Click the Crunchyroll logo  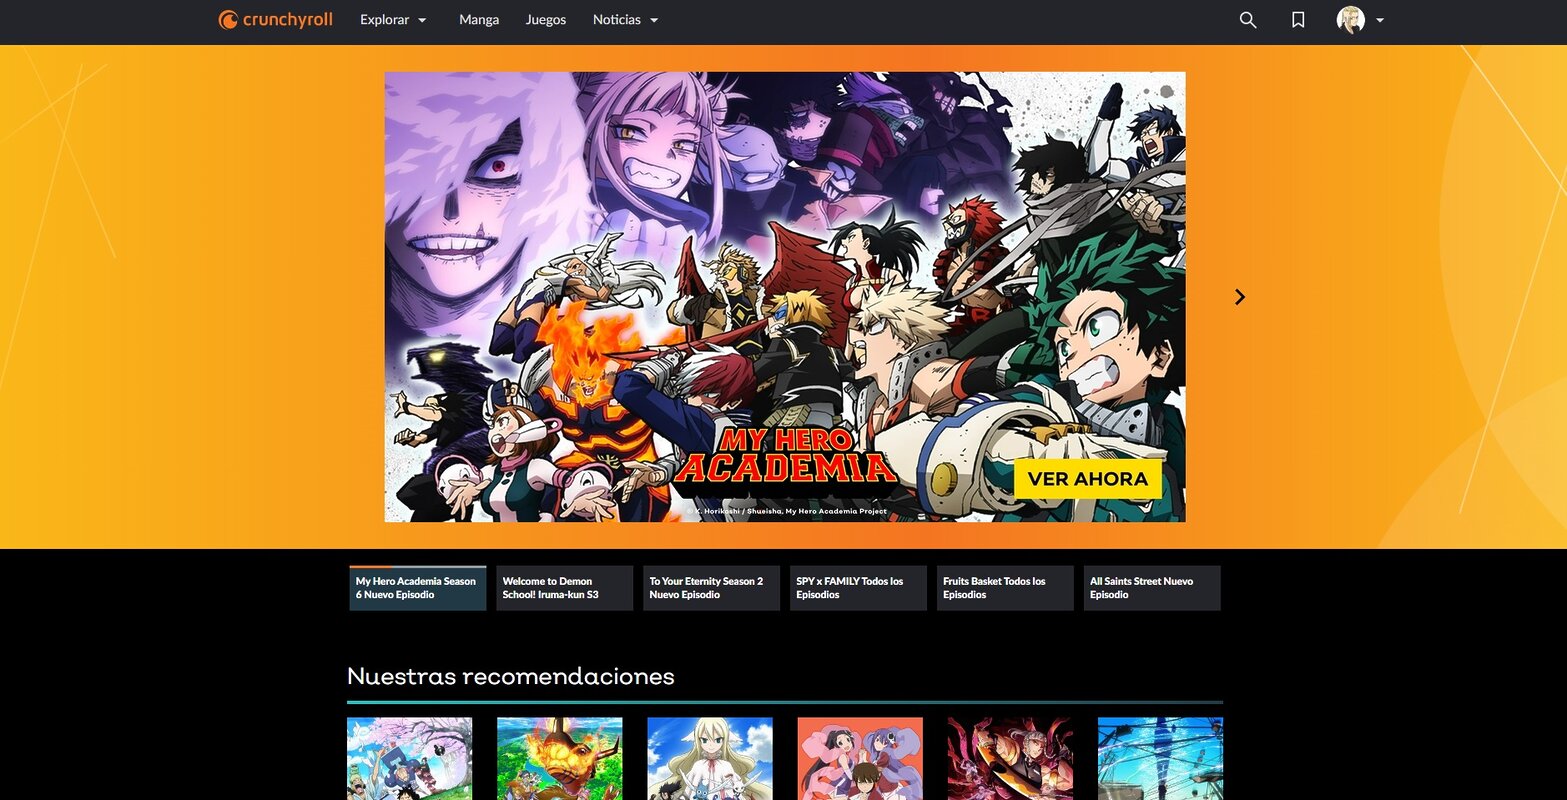[275, 19]
